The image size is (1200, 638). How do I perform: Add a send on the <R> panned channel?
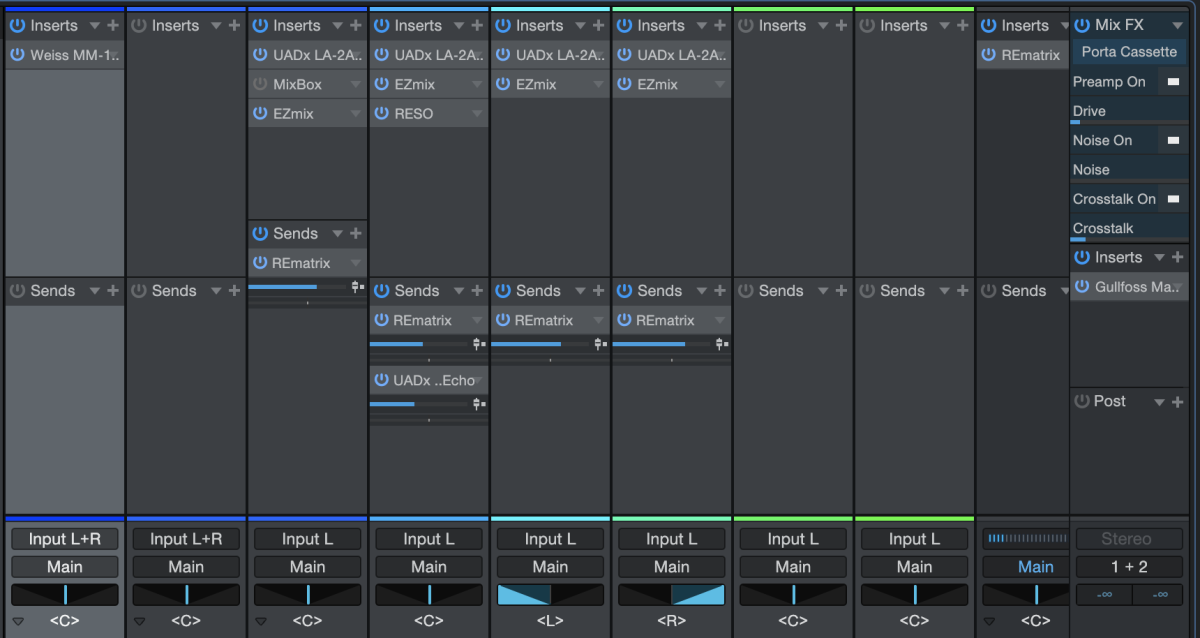point(720,291)
